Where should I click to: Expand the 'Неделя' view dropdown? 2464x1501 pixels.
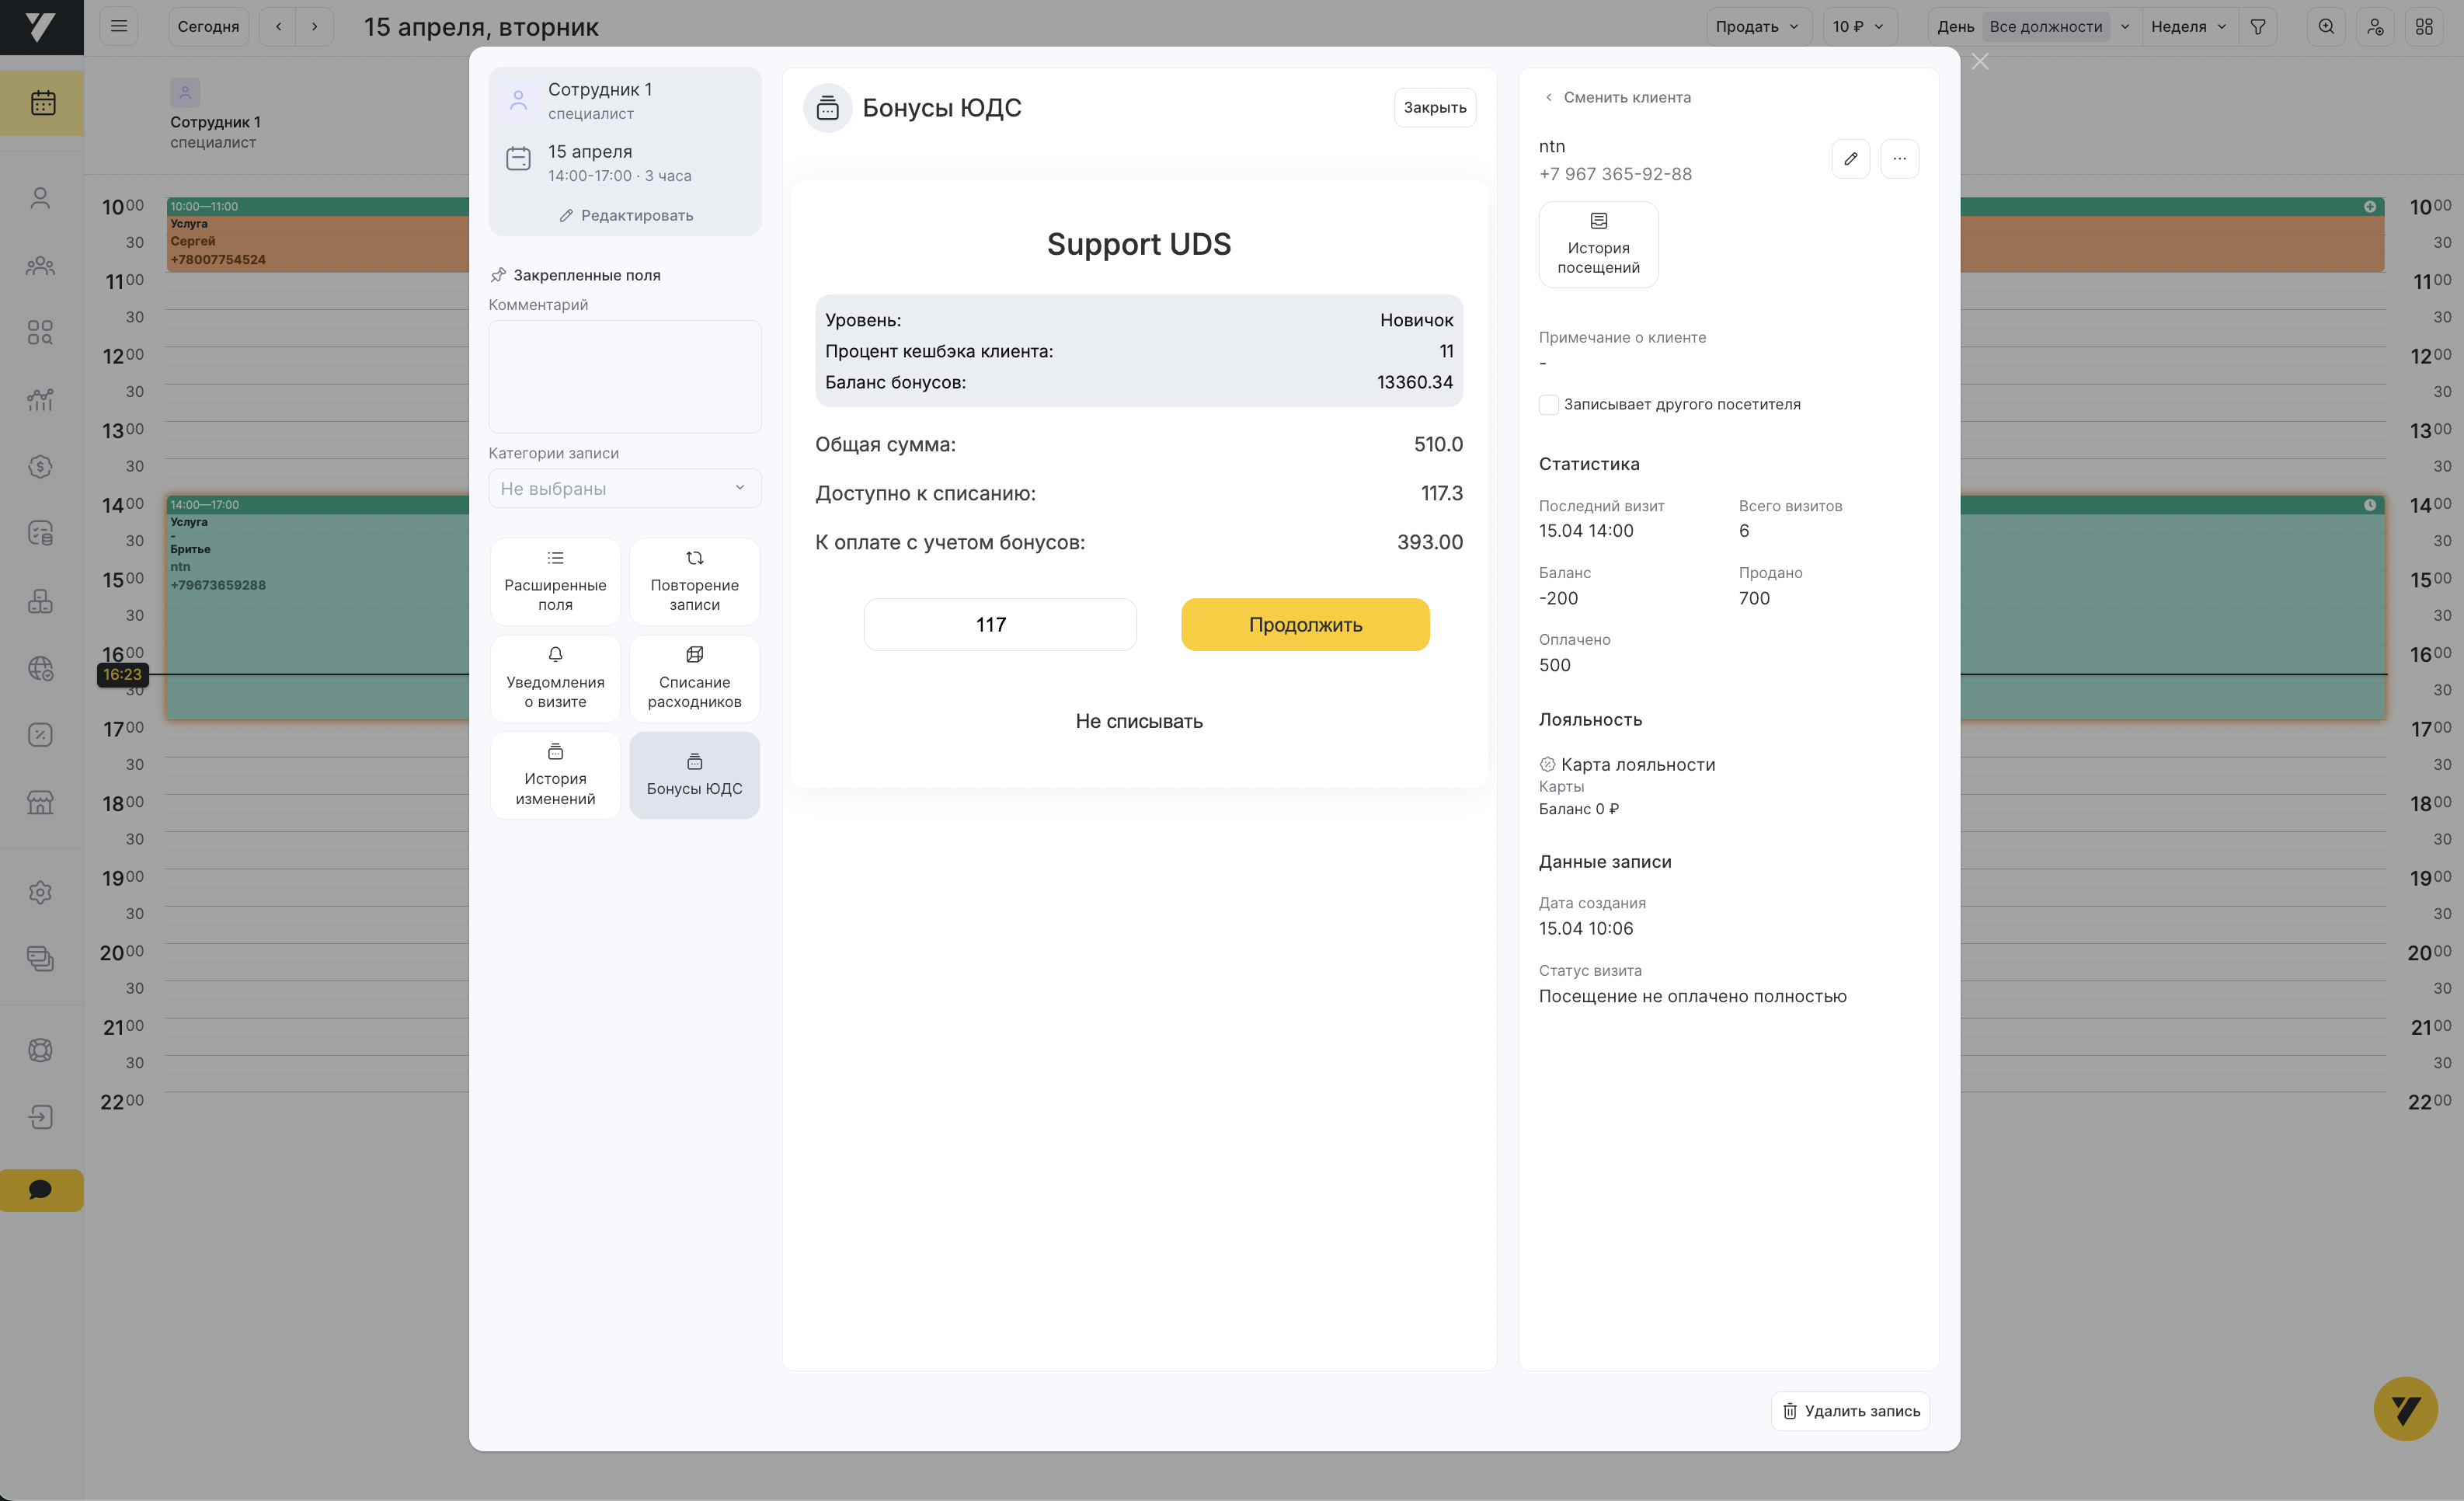2188,27
